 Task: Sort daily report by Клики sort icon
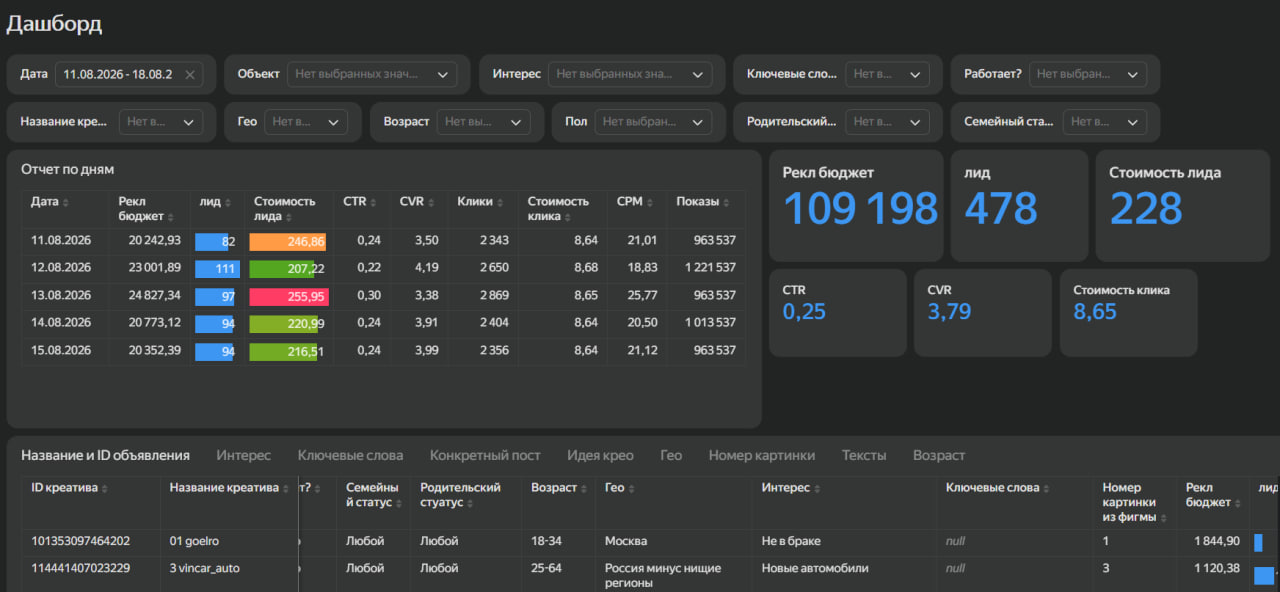pos(500,202)
